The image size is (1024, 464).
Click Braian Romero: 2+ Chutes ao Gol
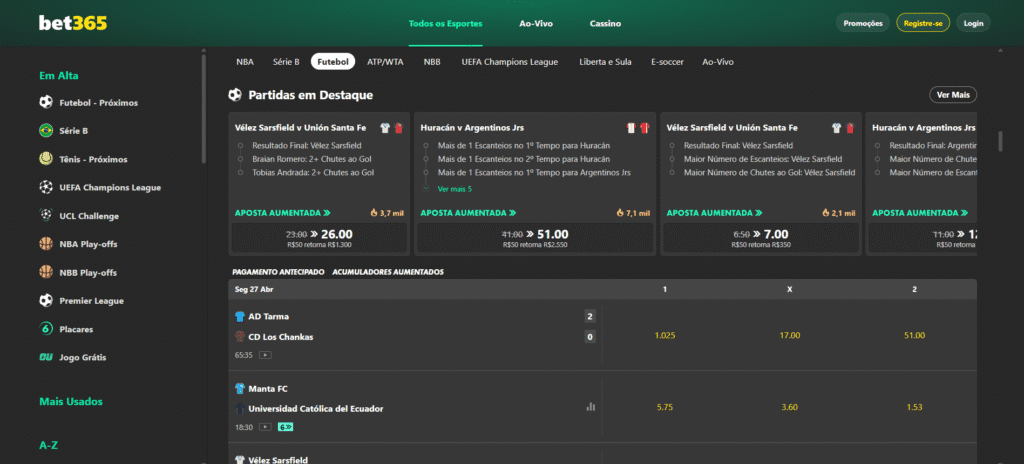click(312, 159)
